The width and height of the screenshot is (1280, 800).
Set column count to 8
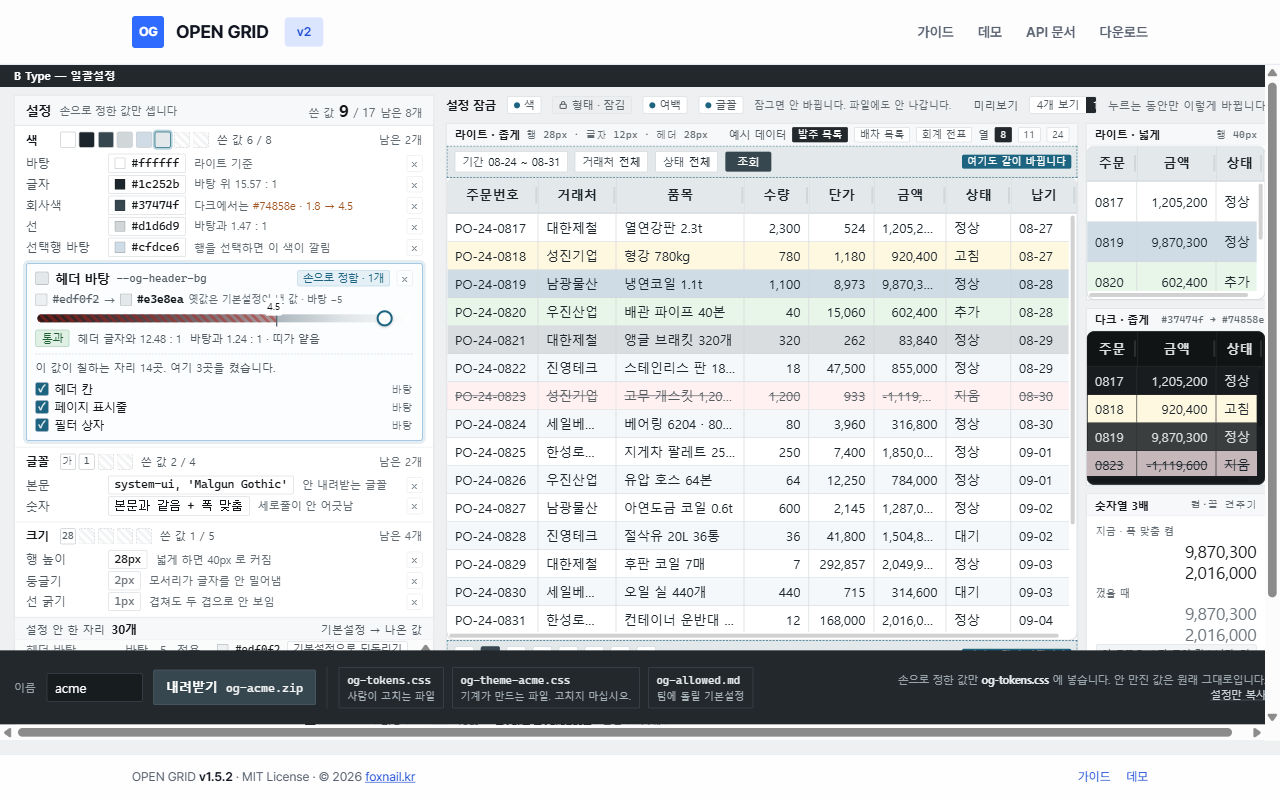tap(1003, 134)
